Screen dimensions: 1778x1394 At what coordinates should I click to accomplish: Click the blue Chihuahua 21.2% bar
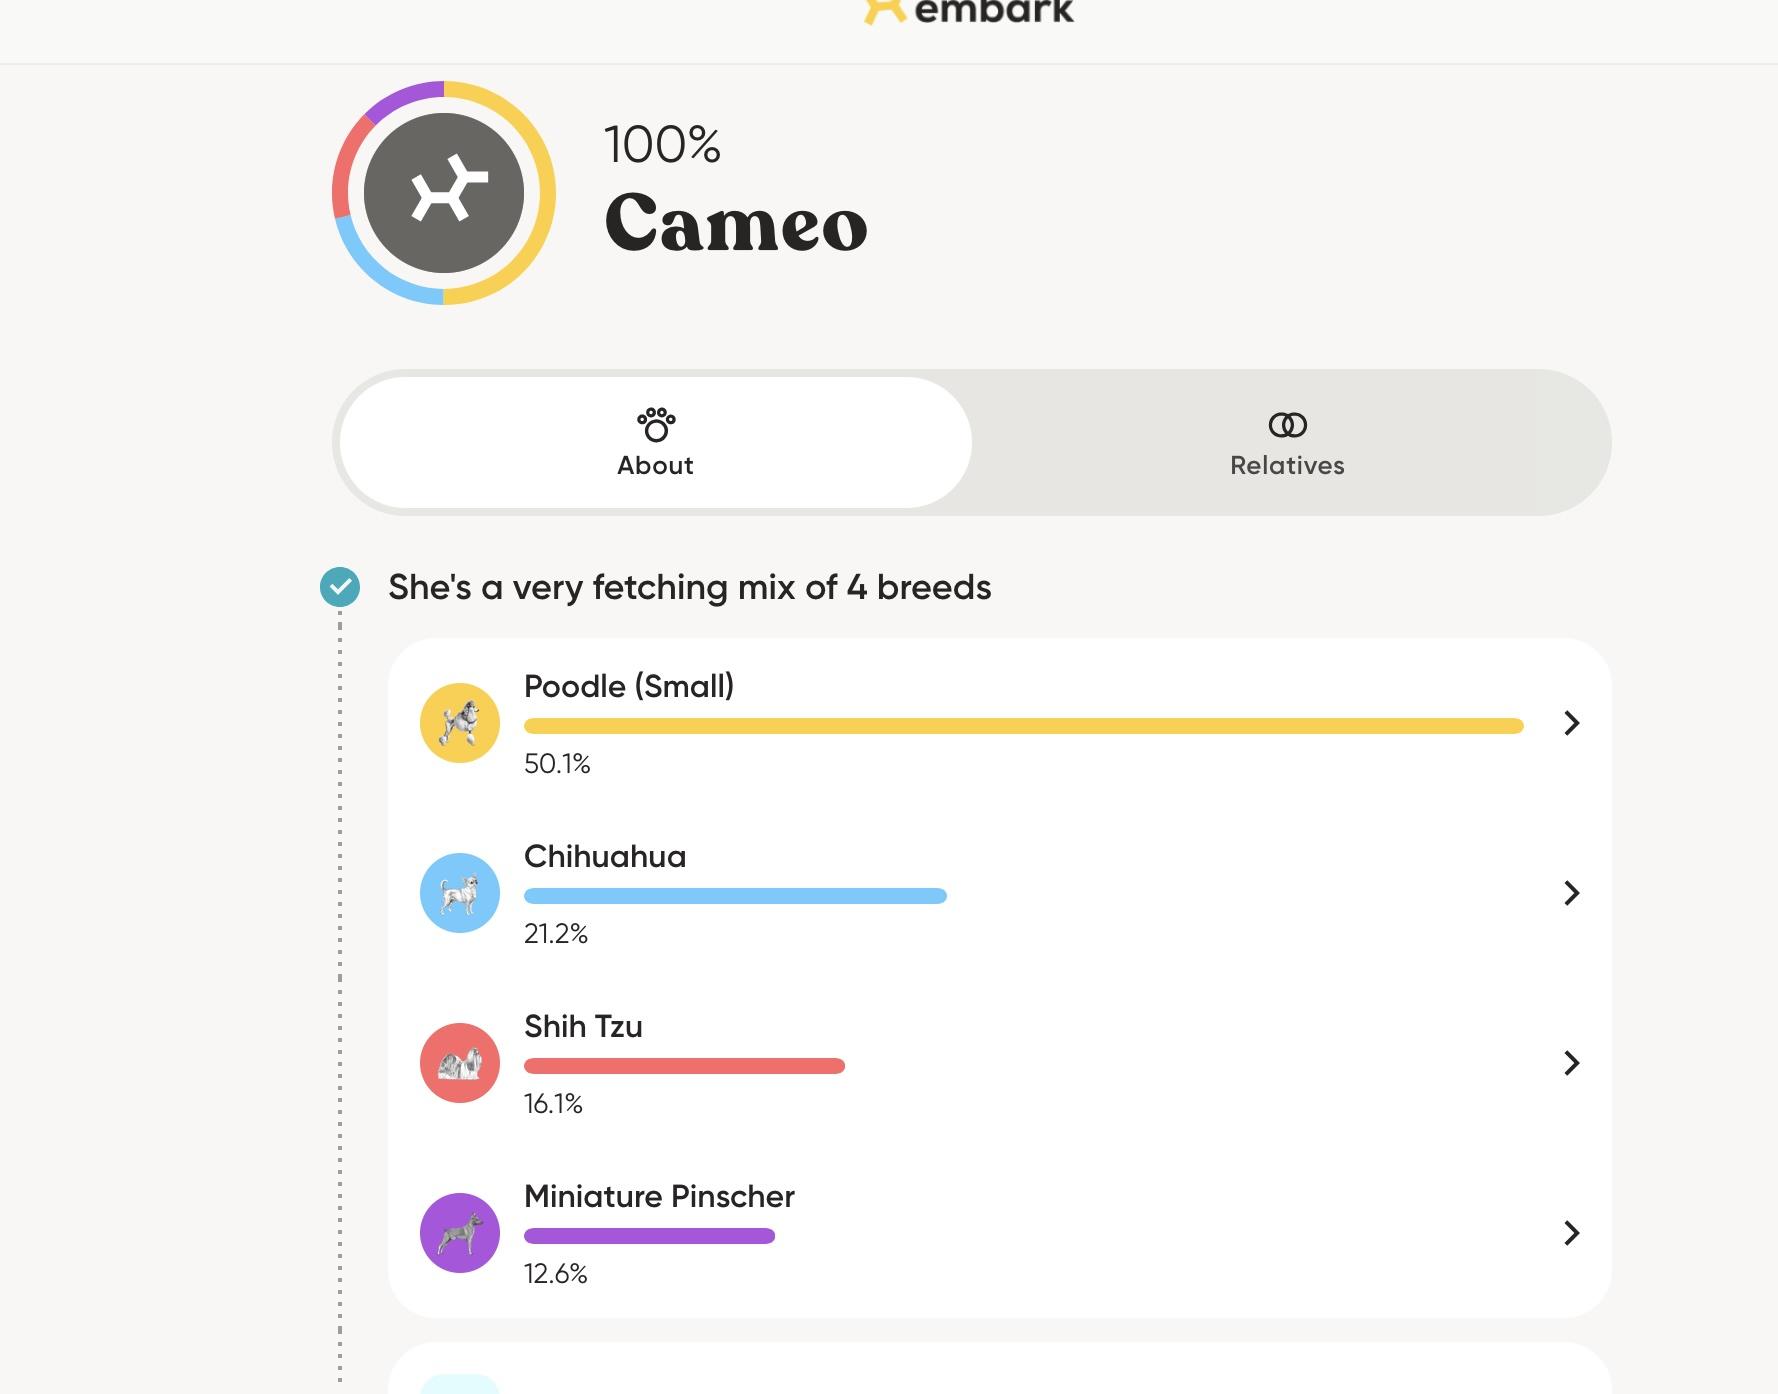[x=735, y=896]
